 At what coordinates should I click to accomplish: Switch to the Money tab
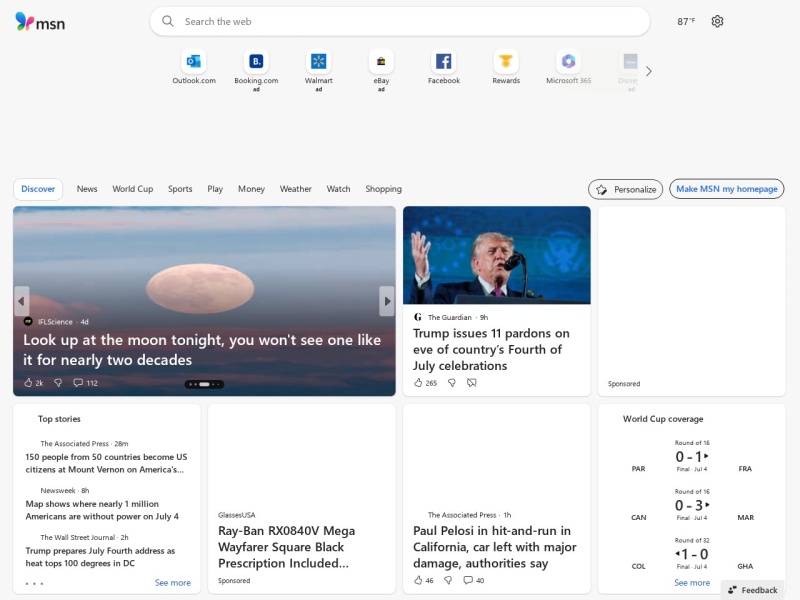pos(251,189)
